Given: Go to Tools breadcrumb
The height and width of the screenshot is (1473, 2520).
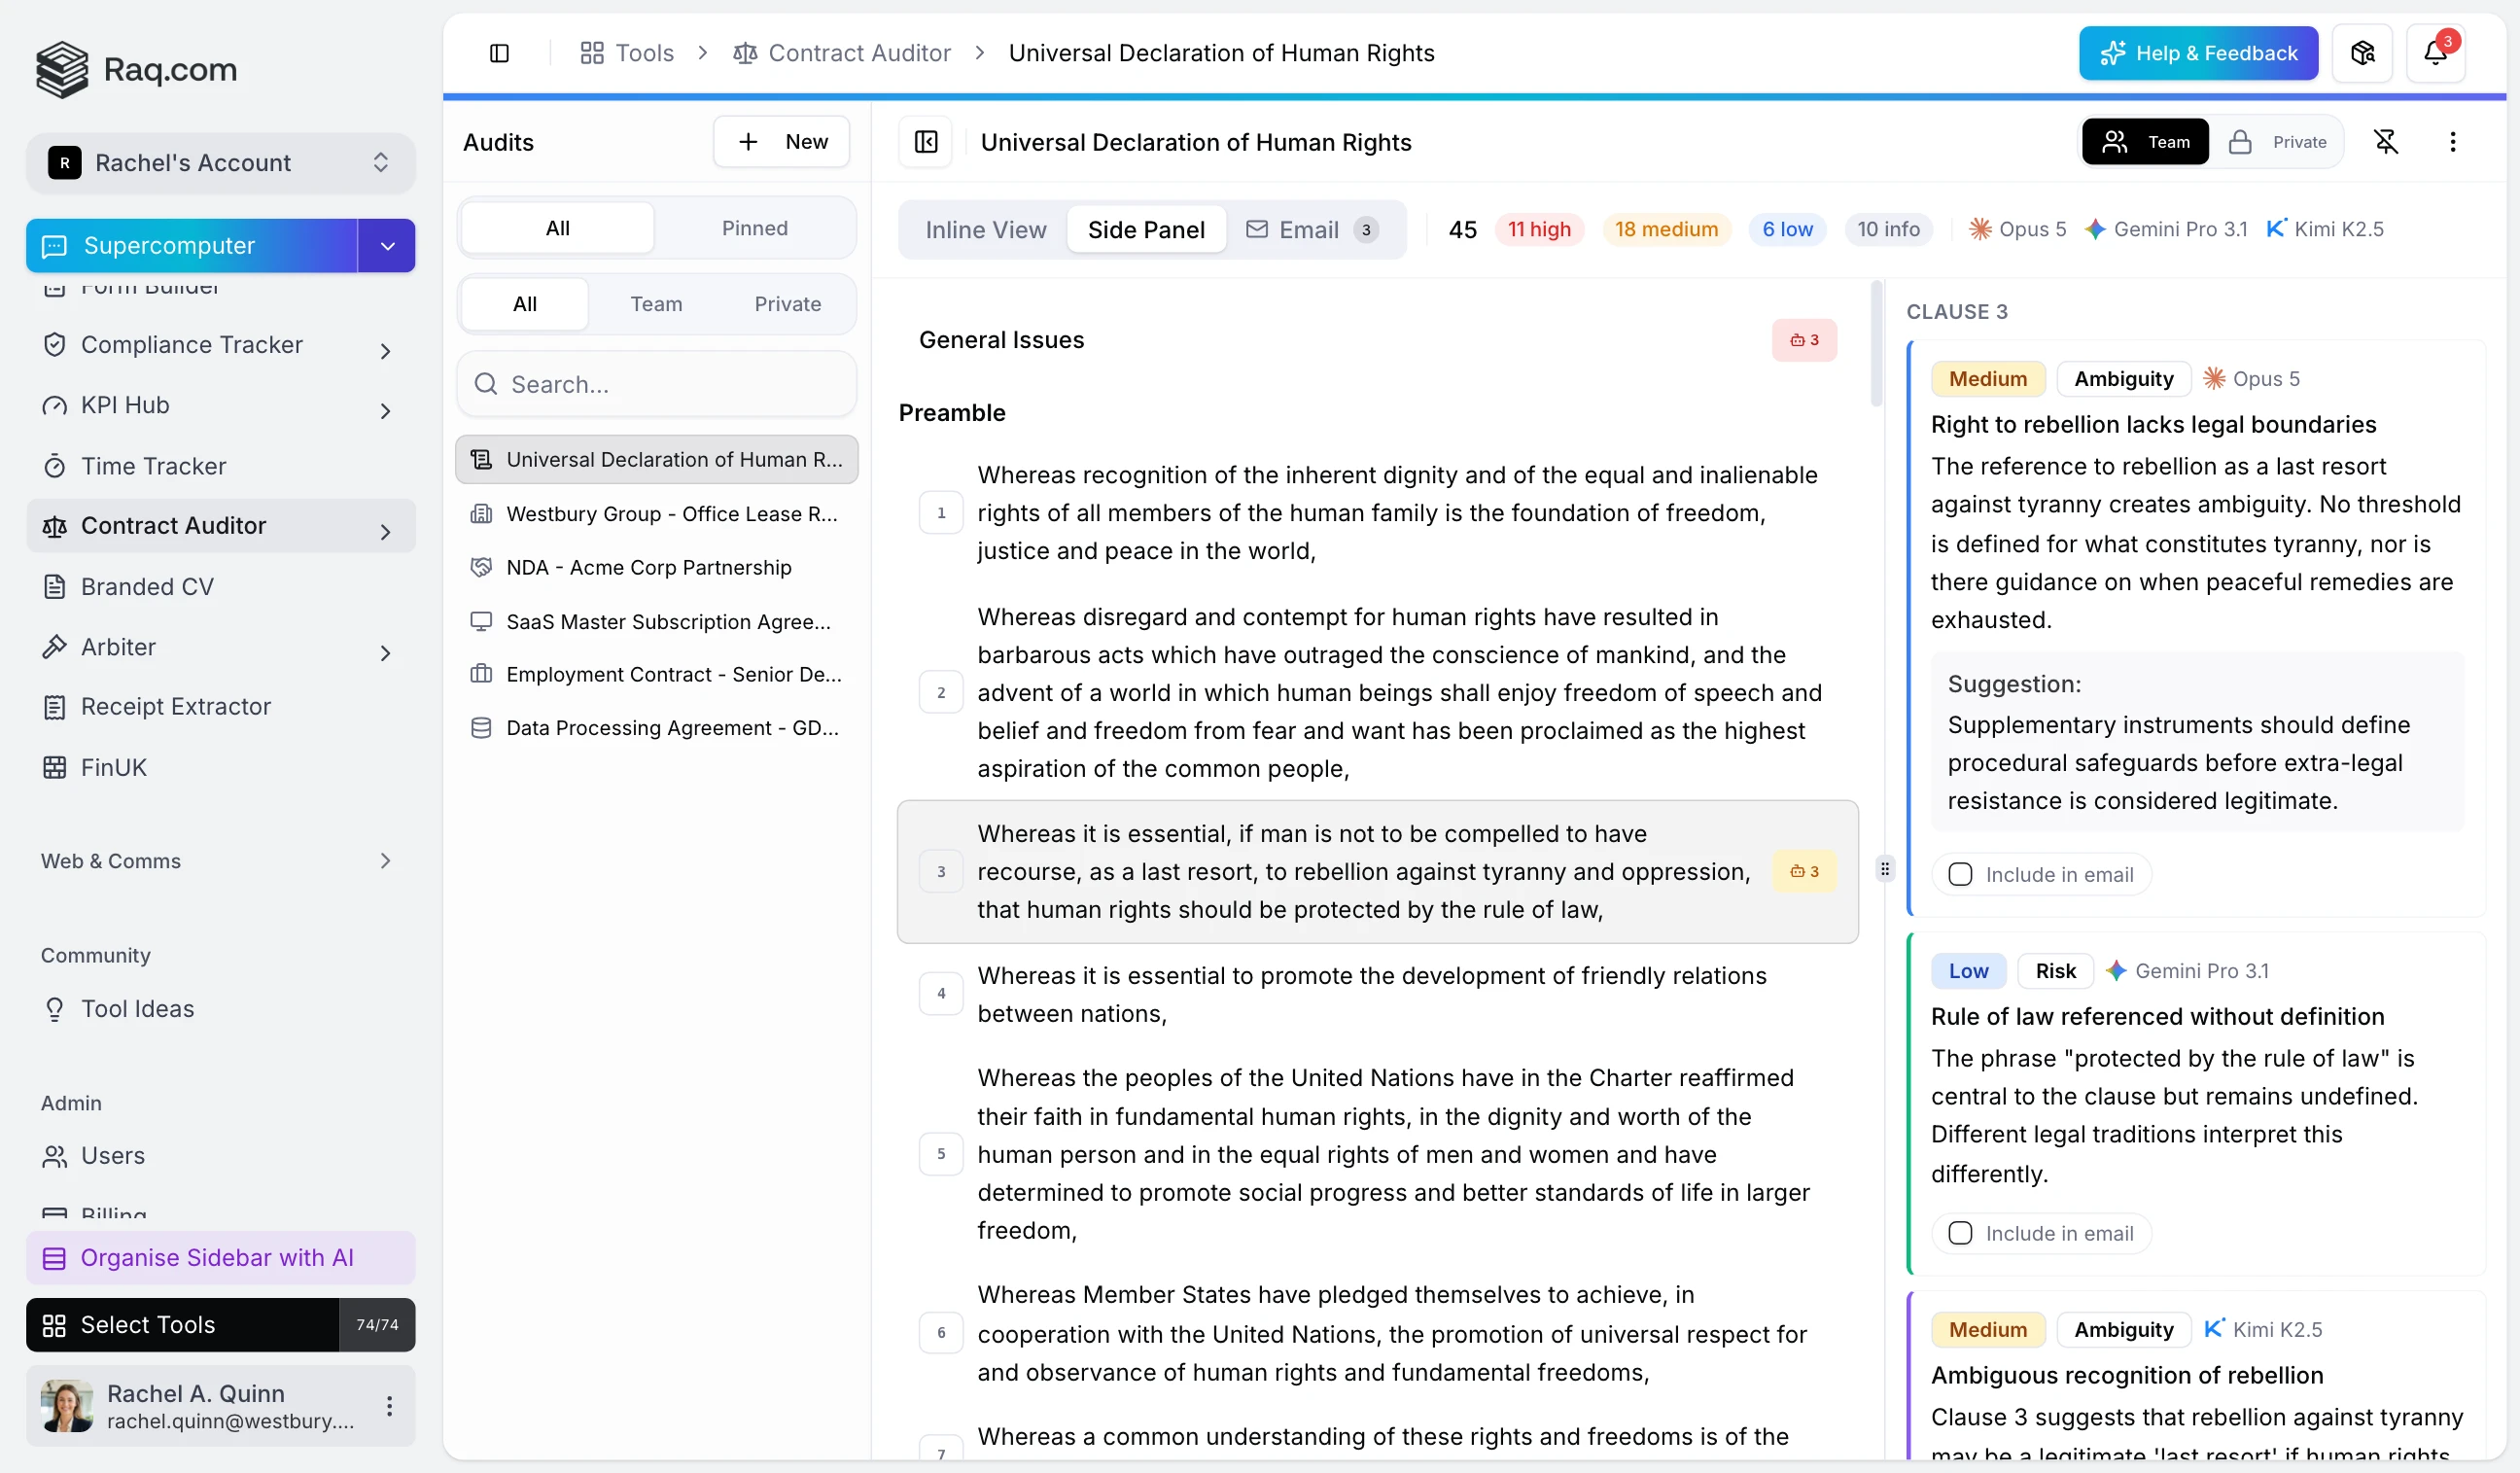Looking at the screenshot, I should [627, 53].
